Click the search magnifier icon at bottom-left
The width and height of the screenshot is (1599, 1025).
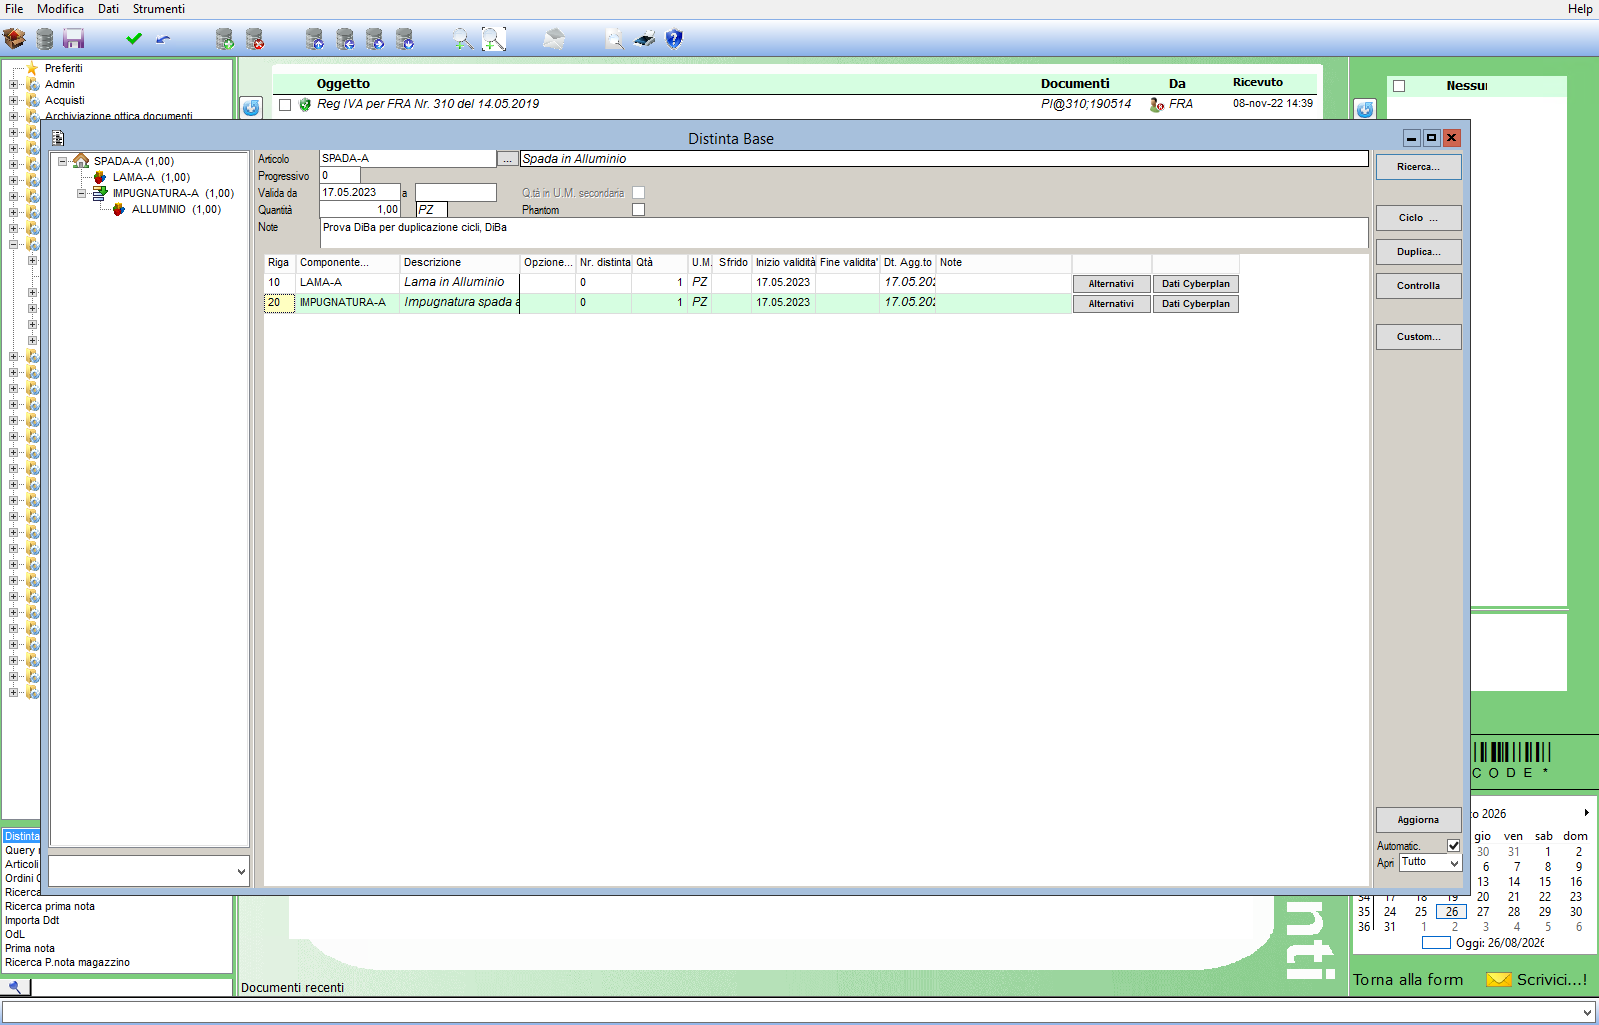click(x=15, y=987)
